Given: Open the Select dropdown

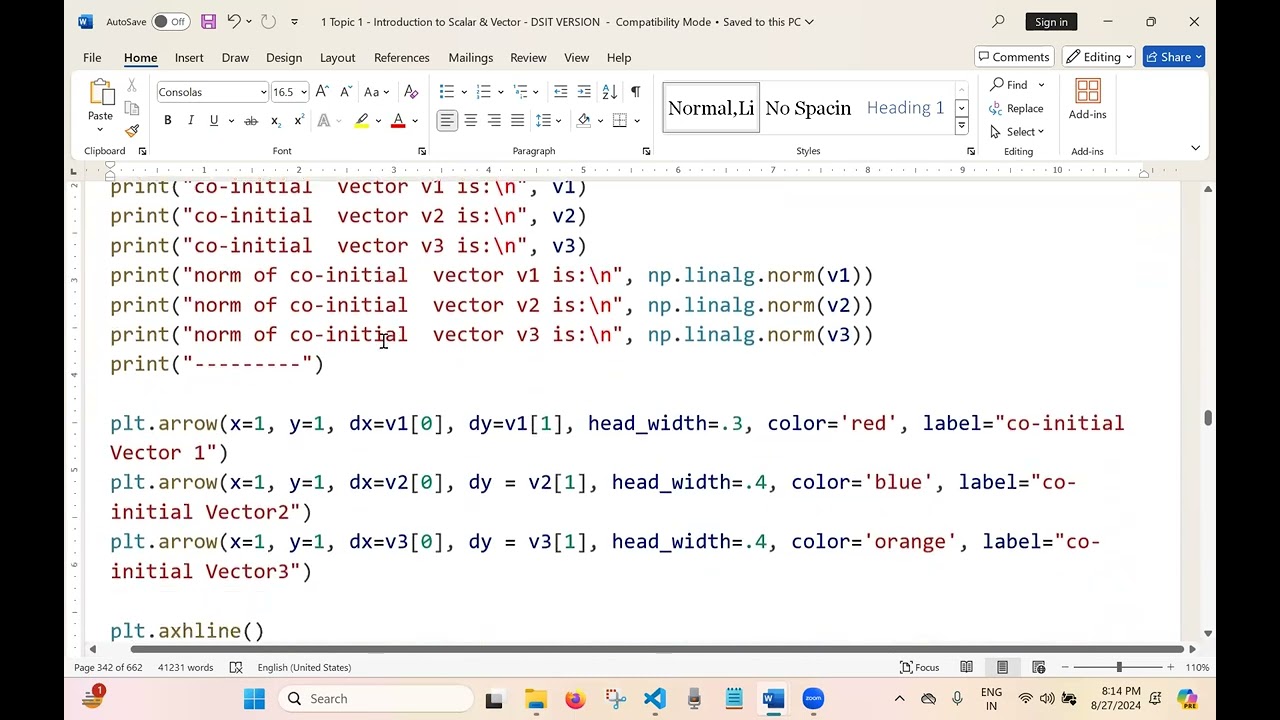Looking at the screenshot, I should 1016,132.
